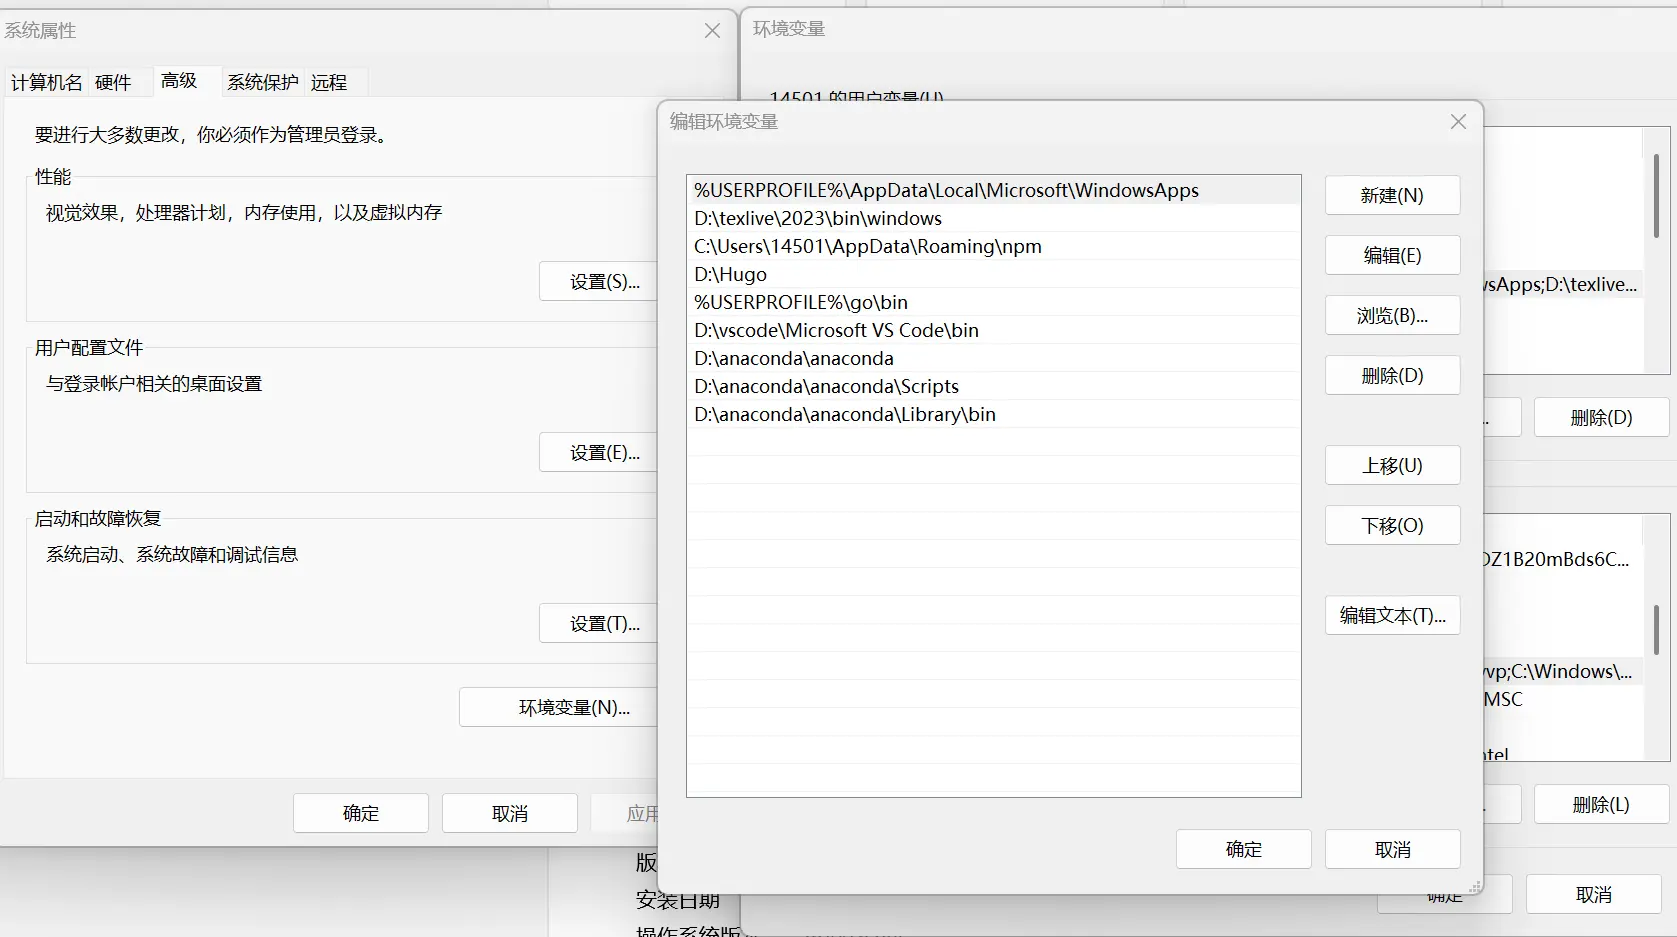Open the 系统保护 tab
The image size is (1677, 937).
coord(262,82)
